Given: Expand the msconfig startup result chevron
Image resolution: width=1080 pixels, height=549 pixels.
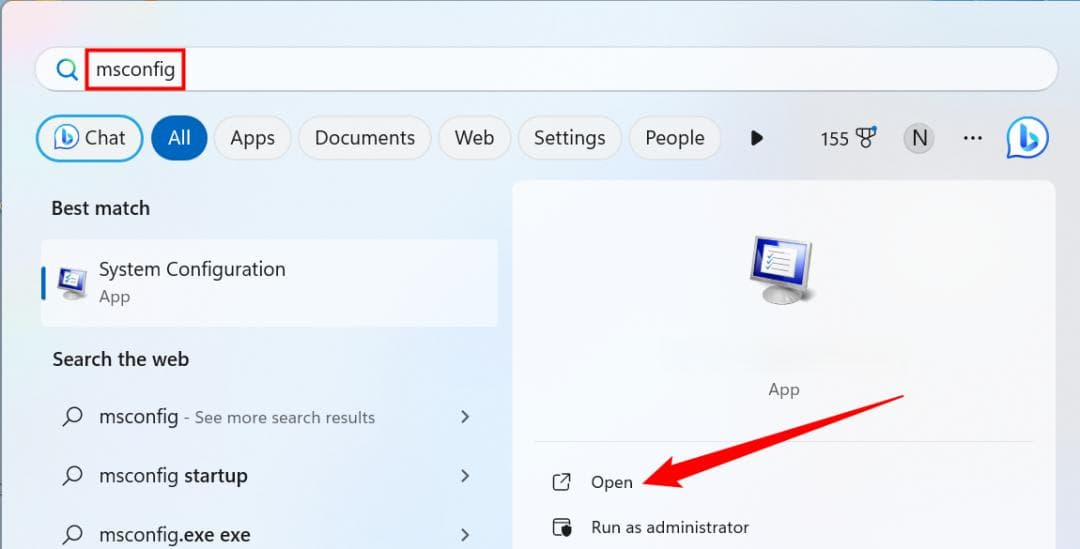Looking at the screenshot, I should 465,476.
